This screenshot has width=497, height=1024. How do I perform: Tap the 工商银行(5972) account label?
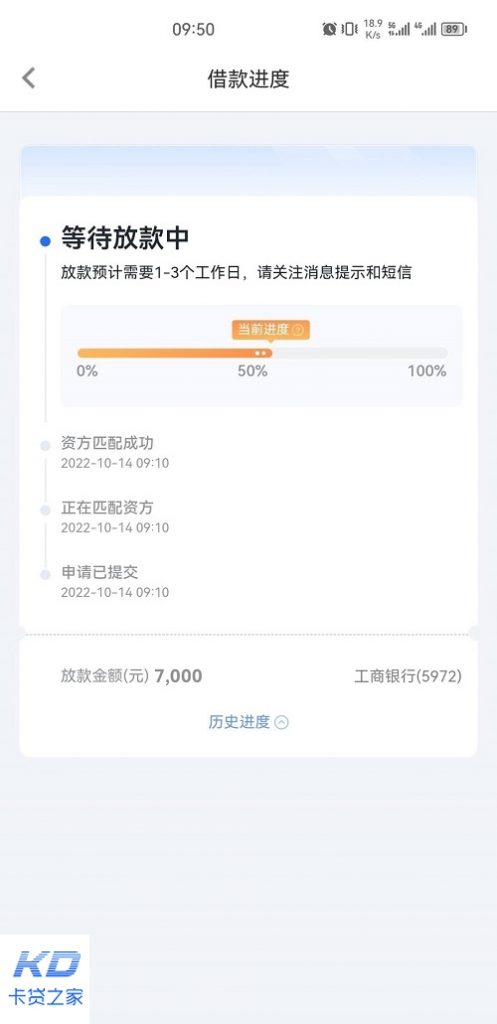coord(408,677)
